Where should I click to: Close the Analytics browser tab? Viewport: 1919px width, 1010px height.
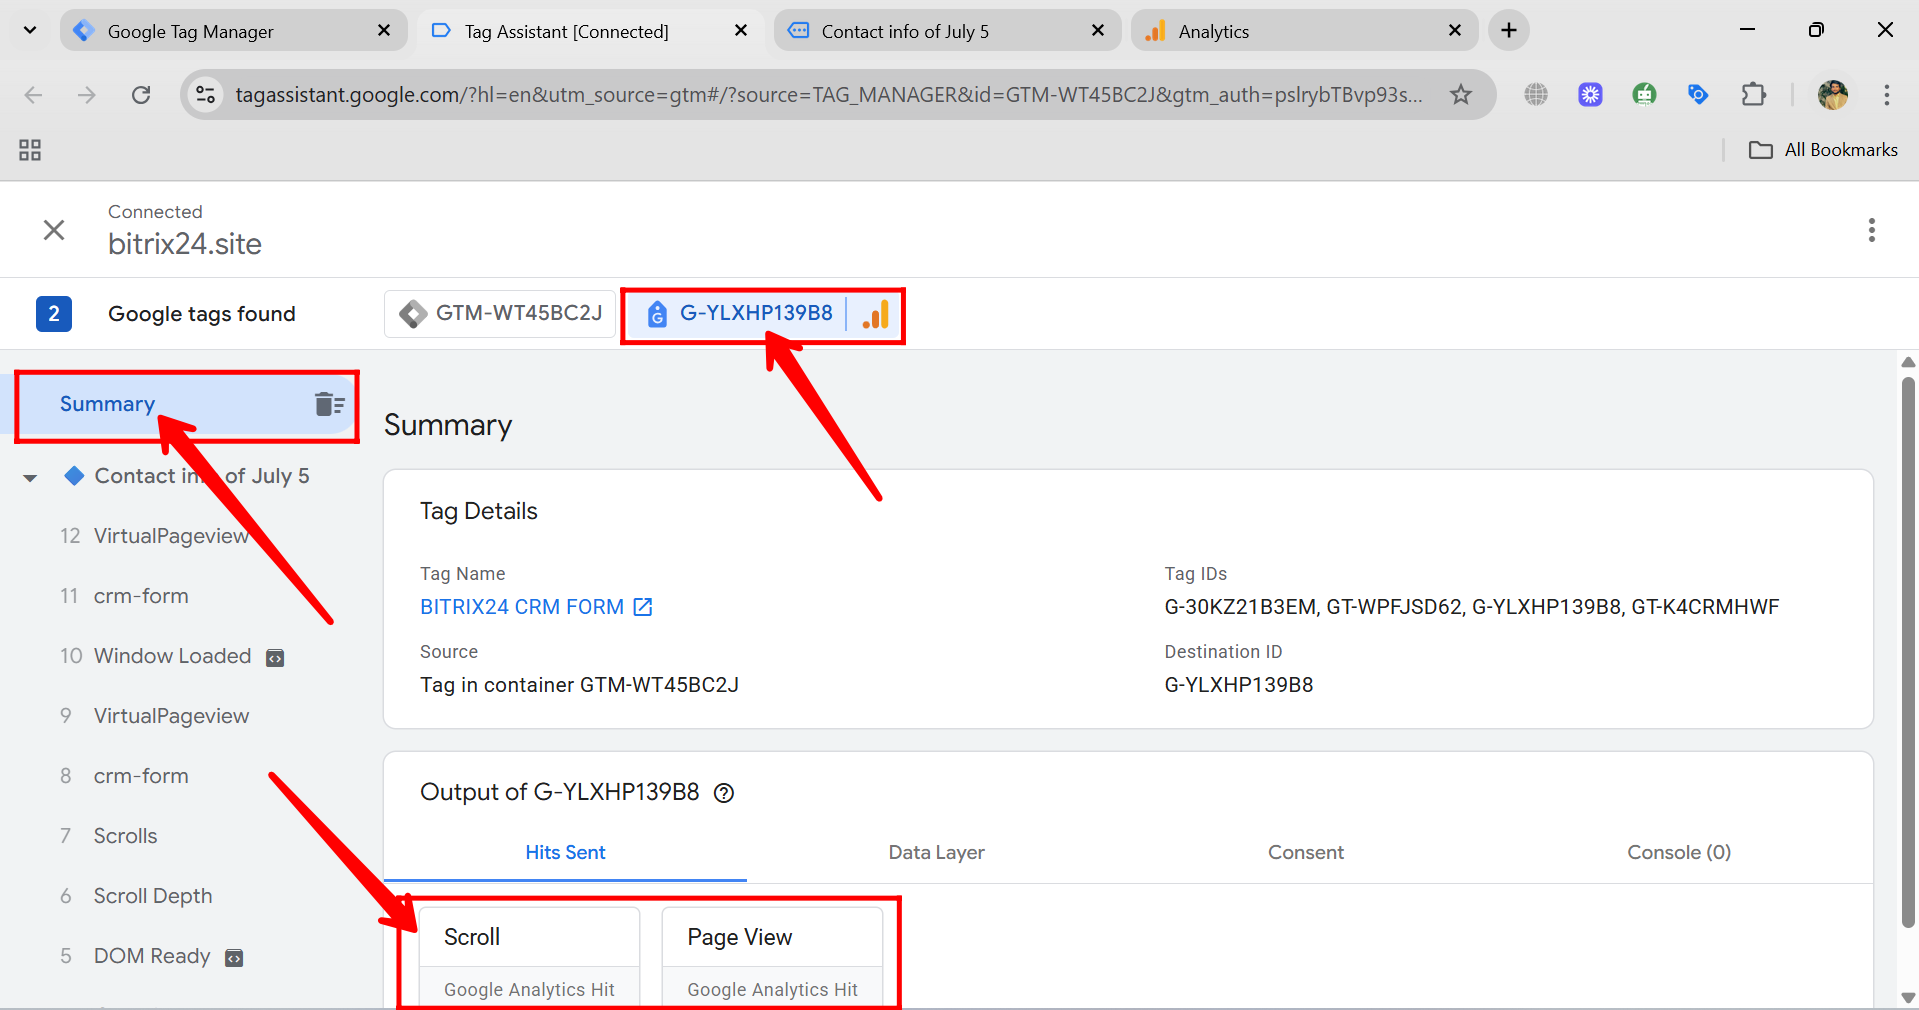tap(1455, 31)
